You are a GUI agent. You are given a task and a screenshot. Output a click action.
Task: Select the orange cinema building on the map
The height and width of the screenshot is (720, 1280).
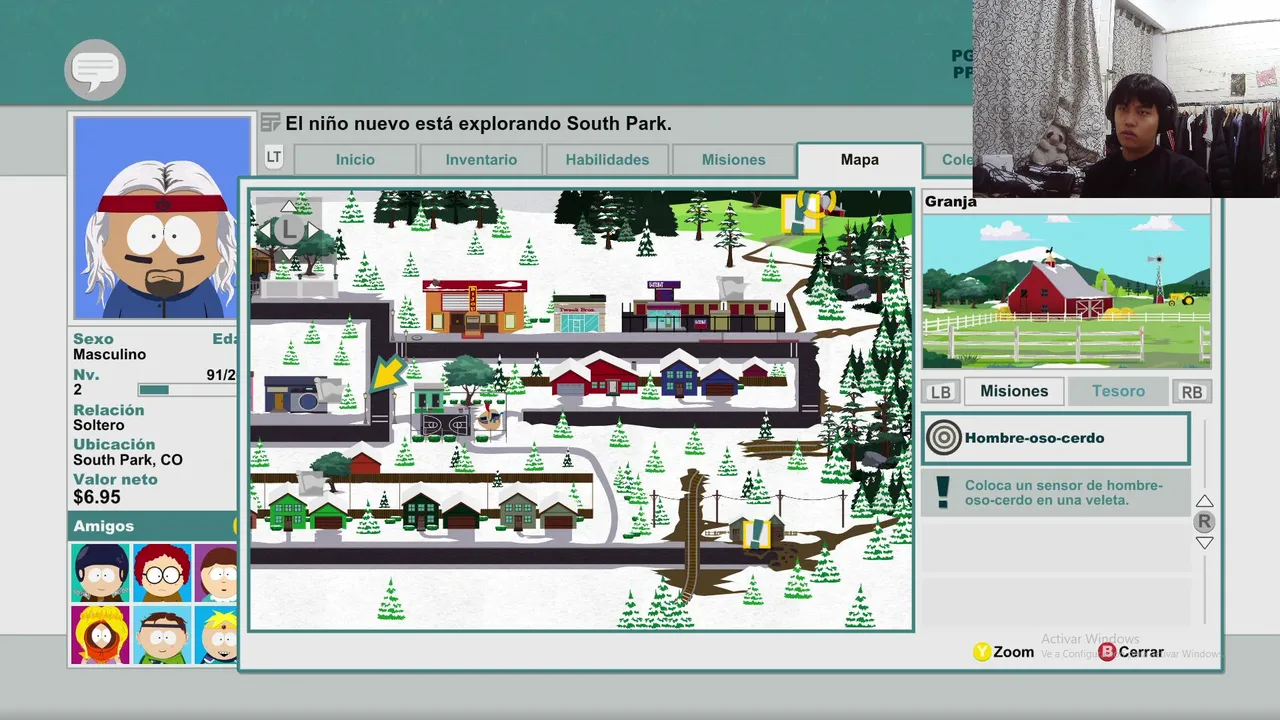click(x=474, y=307)
